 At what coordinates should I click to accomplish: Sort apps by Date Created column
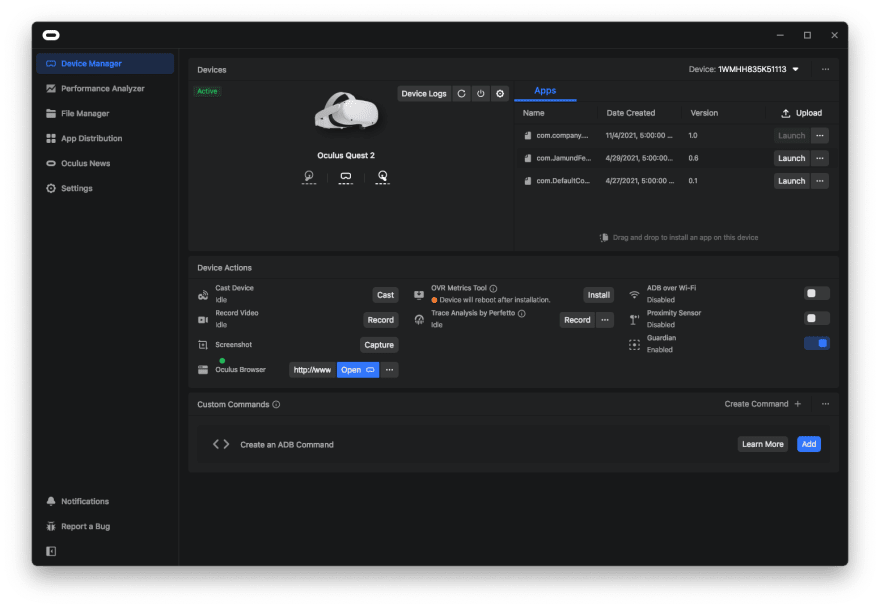(x=630, y=113)
